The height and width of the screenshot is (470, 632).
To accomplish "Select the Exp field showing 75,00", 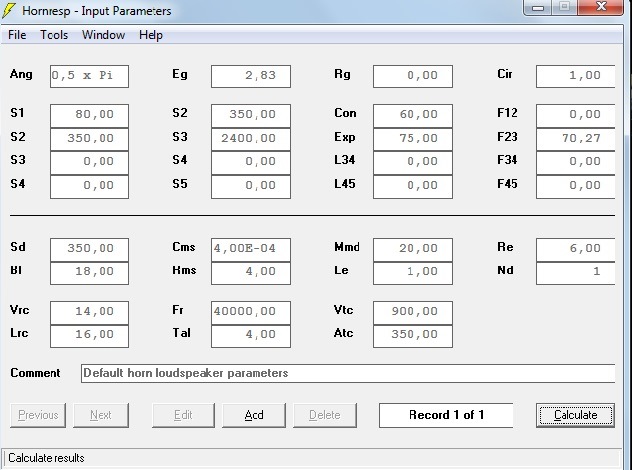I will click(x=413, y=139).
